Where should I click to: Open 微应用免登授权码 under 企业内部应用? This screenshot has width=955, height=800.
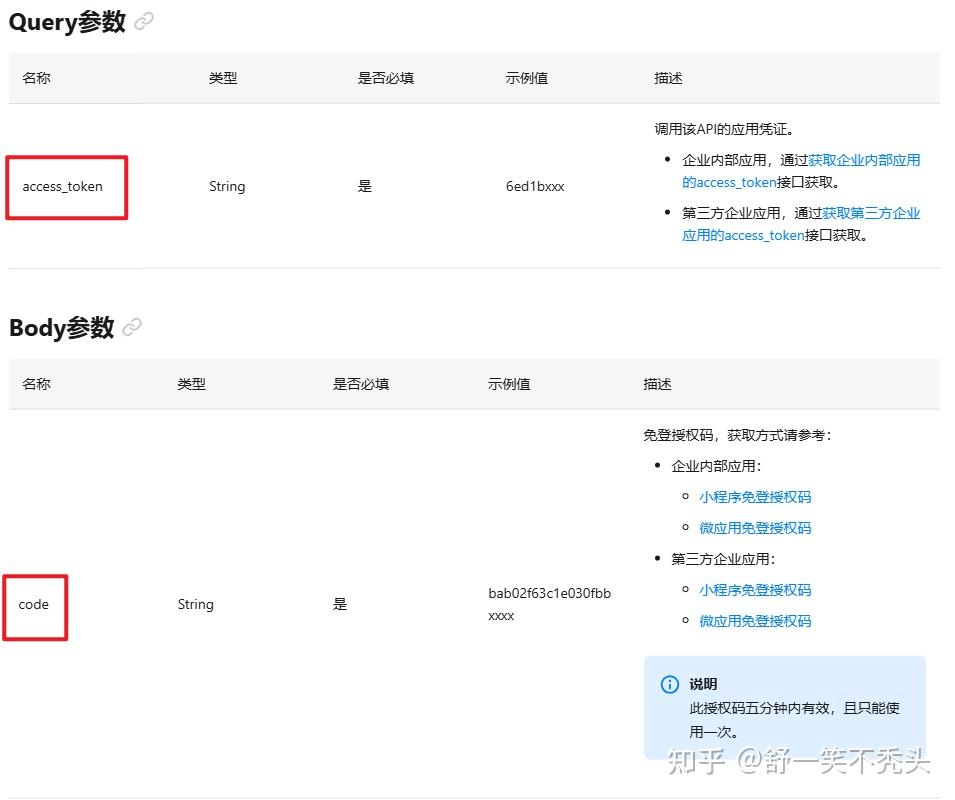[x=755, y=528]
